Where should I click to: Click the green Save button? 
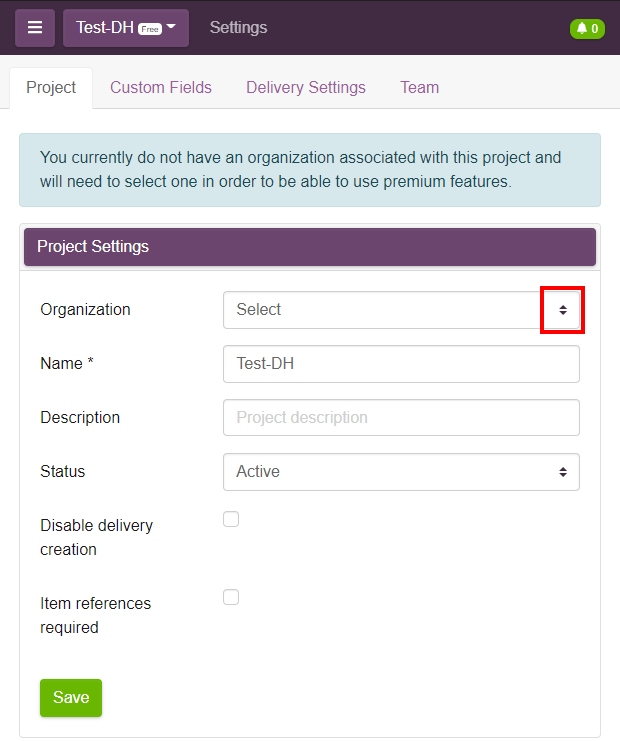(71, 698)
